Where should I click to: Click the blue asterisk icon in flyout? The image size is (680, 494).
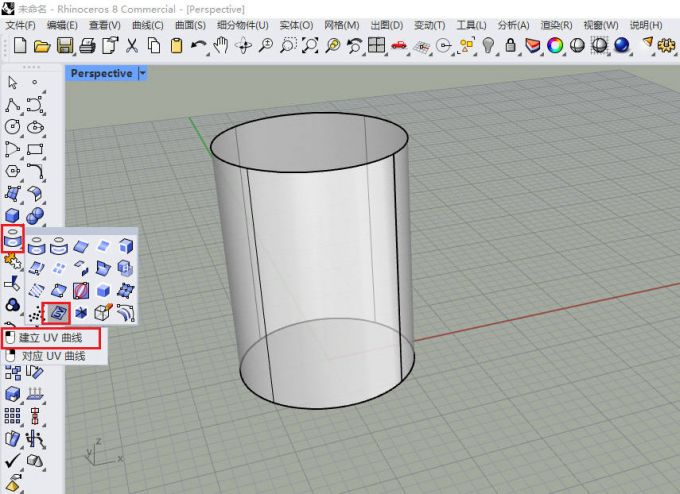(x=81, y=313)
